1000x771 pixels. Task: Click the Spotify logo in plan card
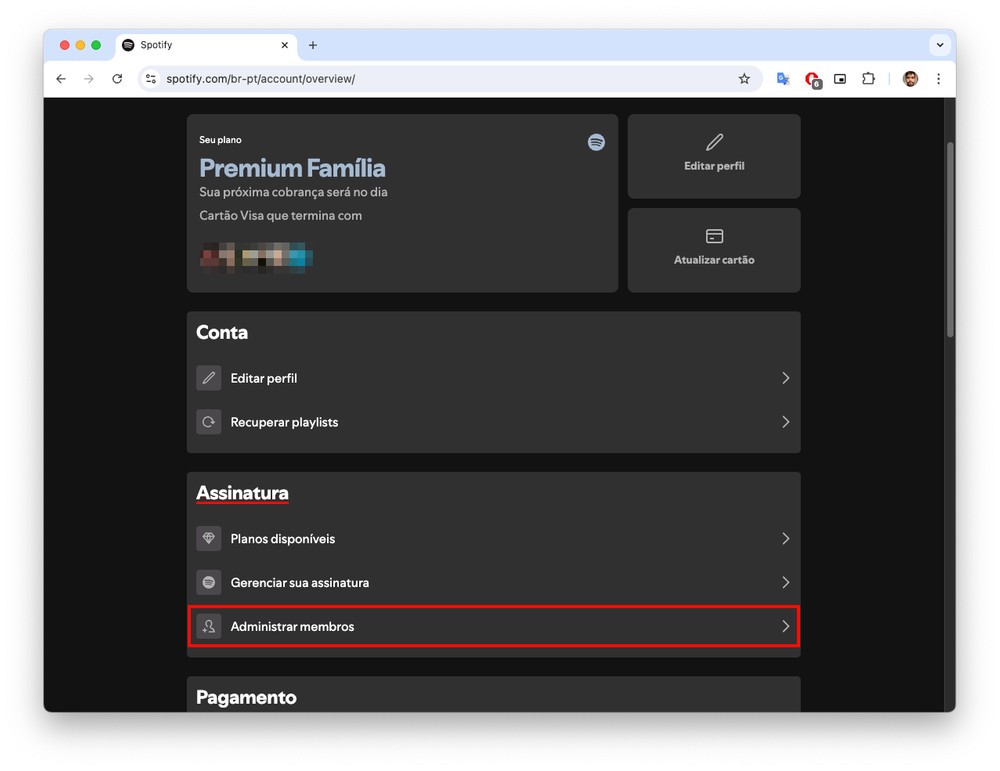coord(596,142)
